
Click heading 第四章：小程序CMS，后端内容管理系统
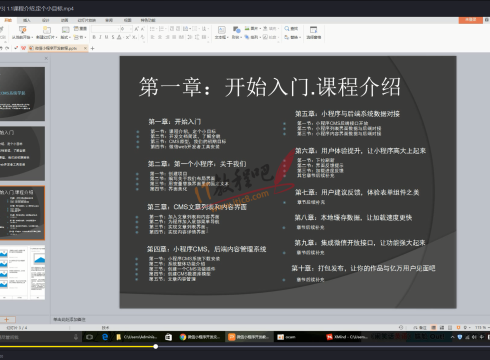207,249
